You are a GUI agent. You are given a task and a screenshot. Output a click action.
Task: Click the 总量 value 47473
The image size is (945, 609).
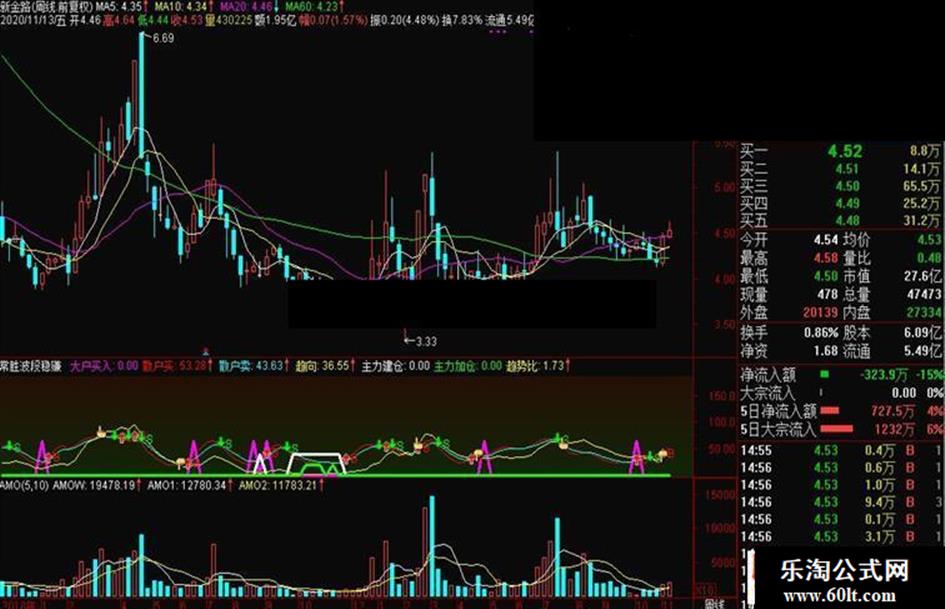[x=923, y=294]
